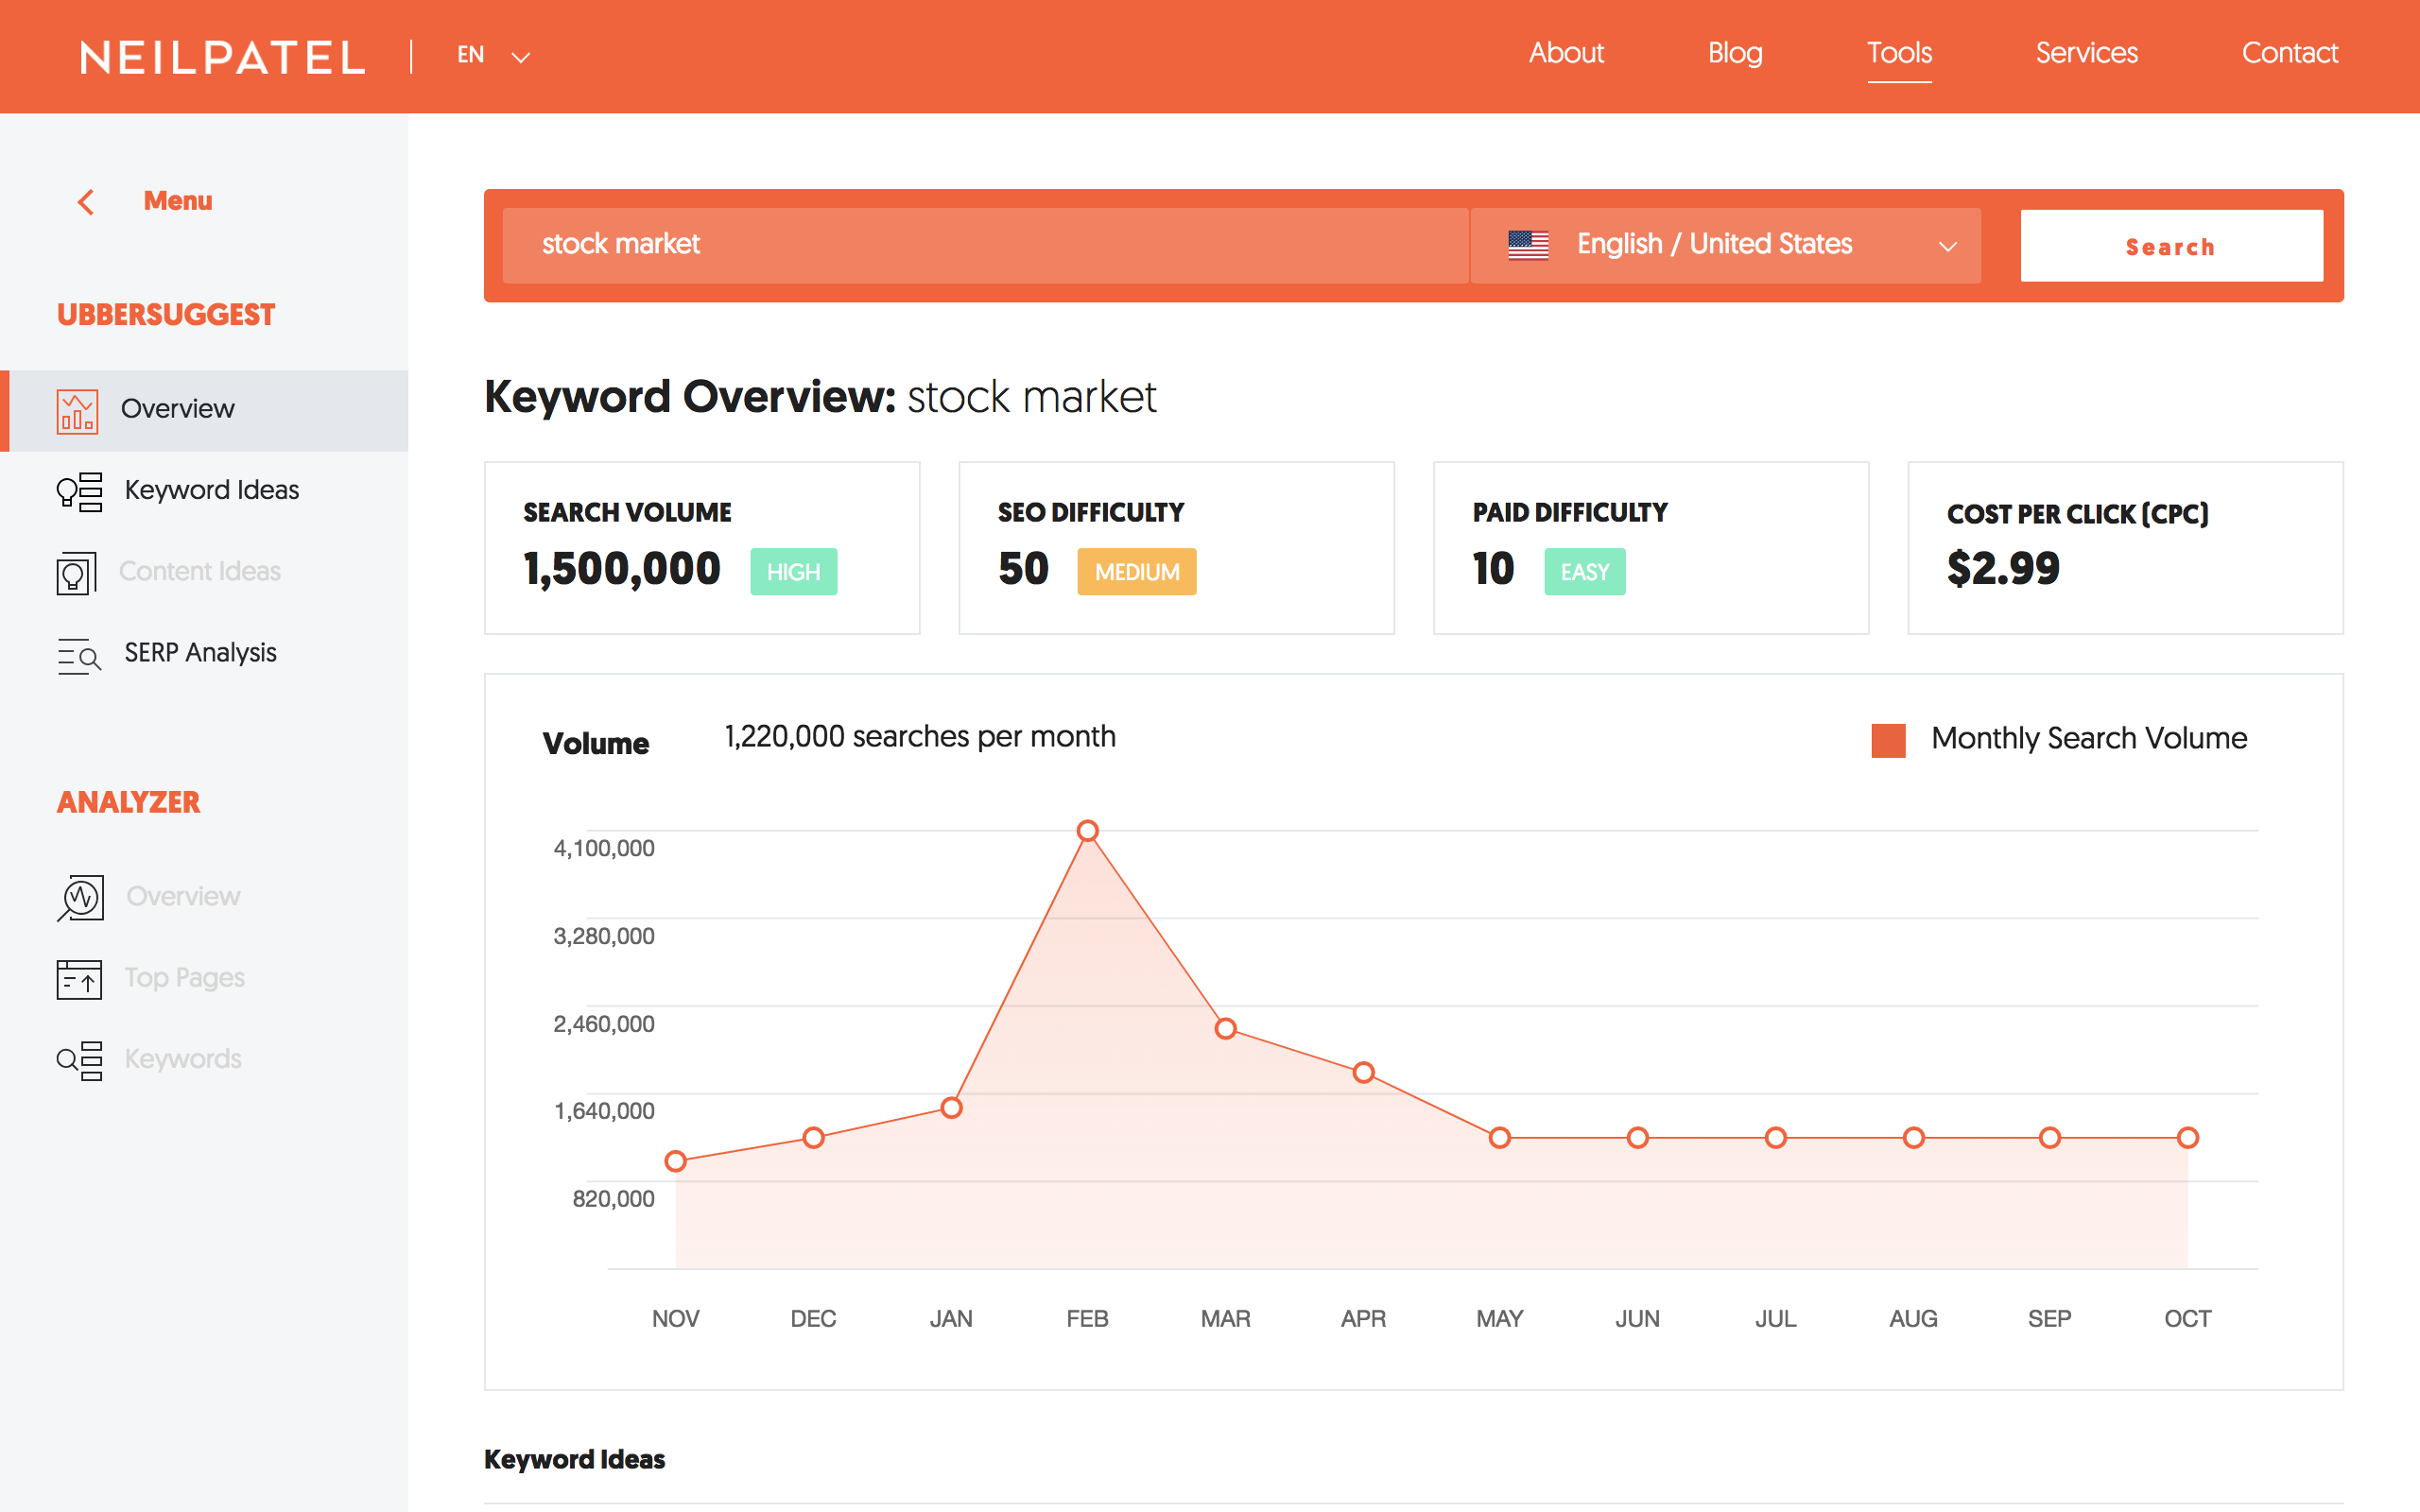
Task: Visit the Services page
Action: coord(2086,53)
